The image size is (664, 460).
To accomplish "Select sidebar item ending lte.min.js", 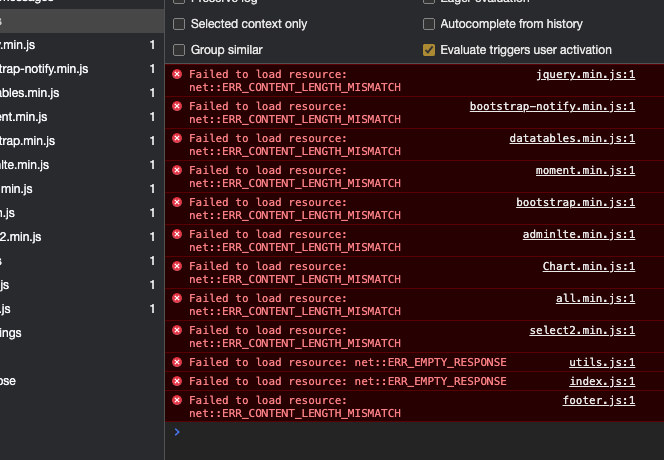I will point(82,165).
